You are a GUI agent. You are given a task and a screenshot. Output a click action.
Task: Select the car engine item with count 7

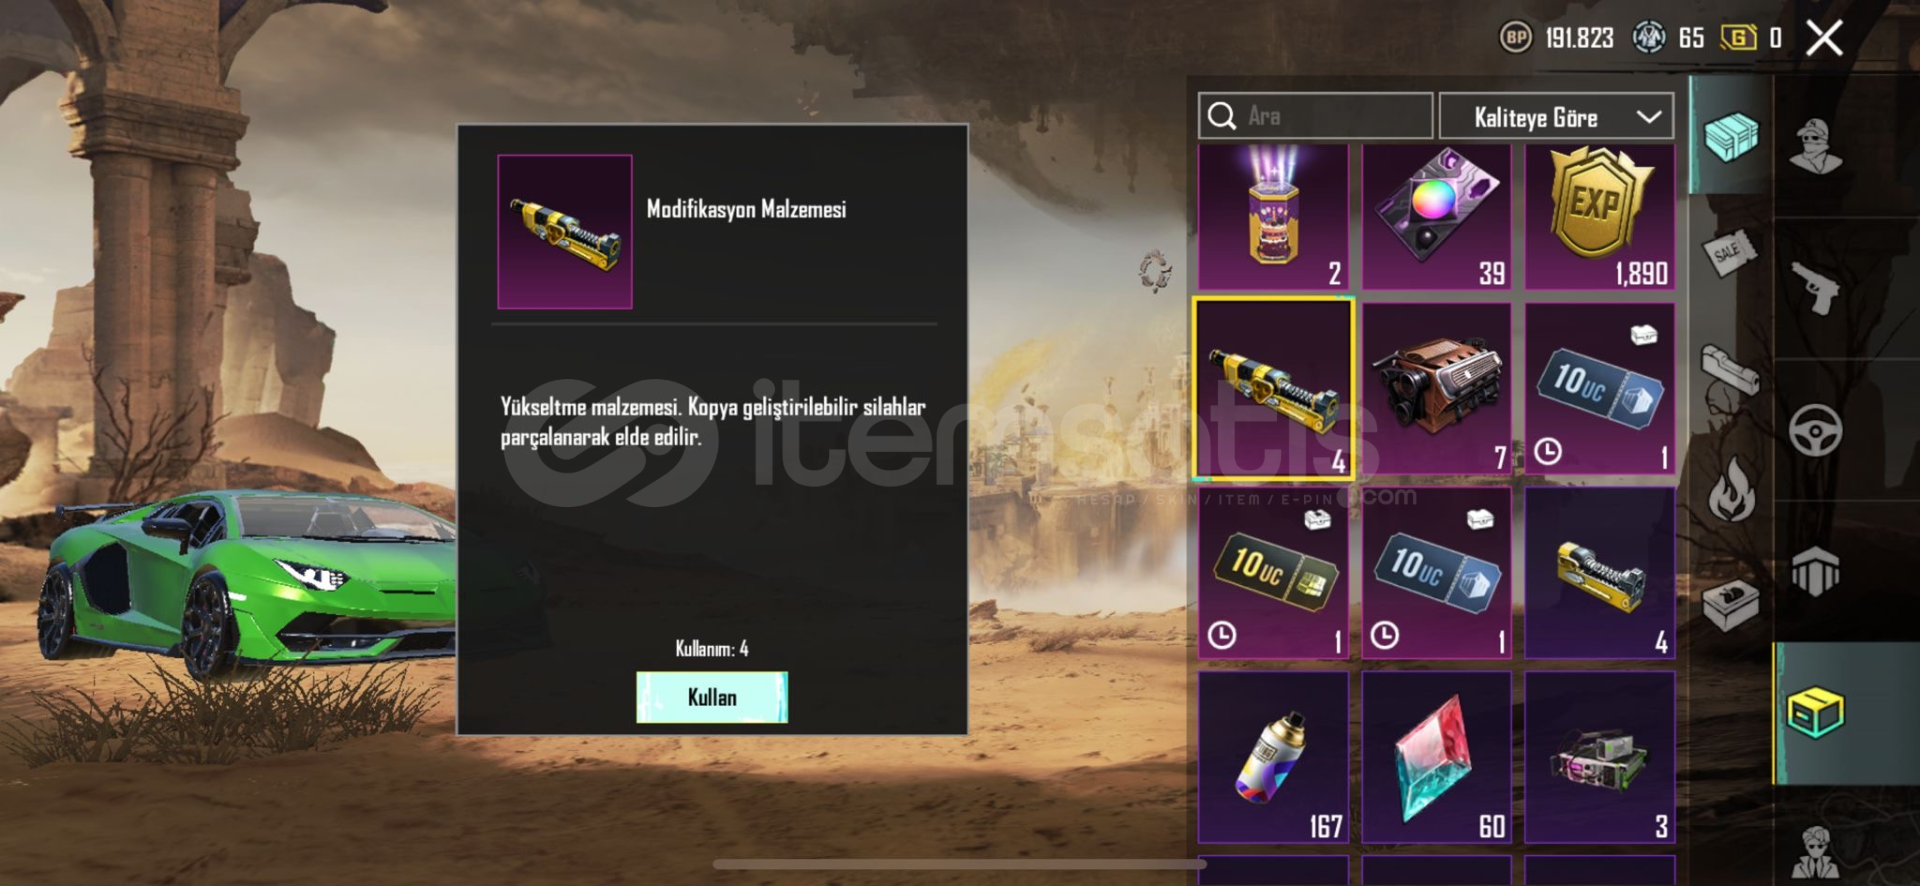click(x=1436, y=389)
